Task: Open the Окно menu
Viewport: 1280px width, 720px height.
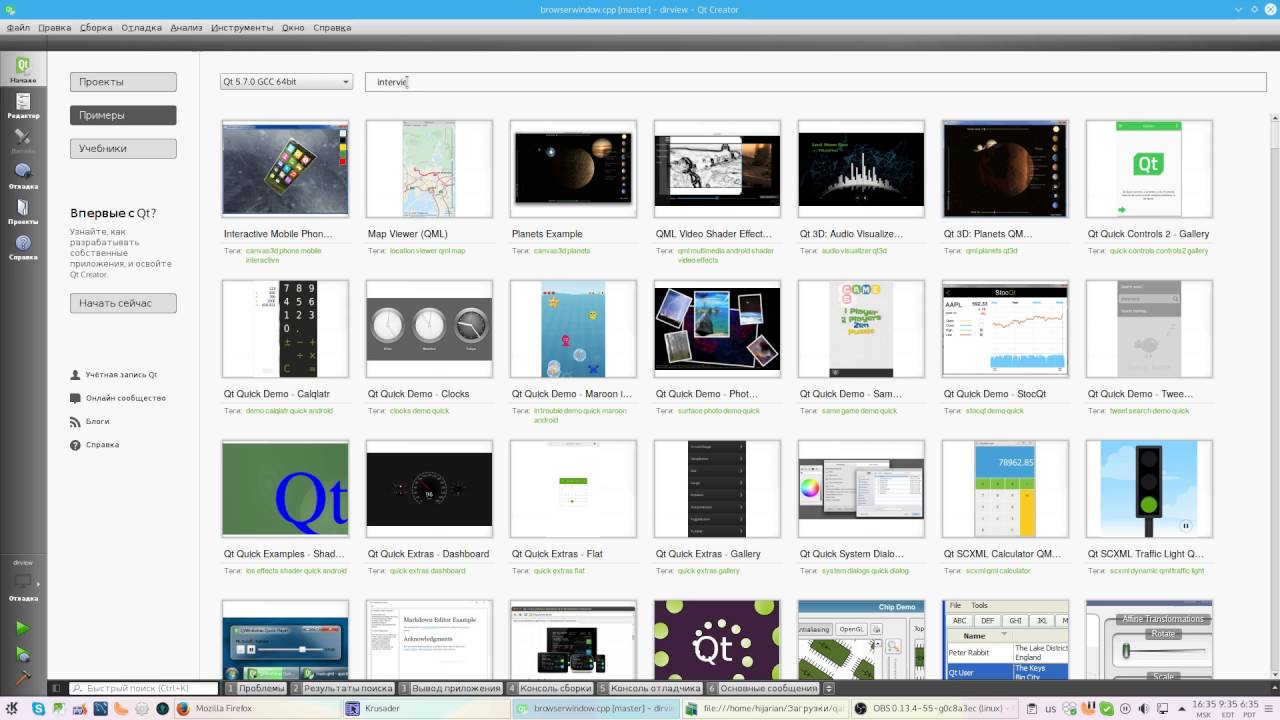Action: click(x=293, y=28)
